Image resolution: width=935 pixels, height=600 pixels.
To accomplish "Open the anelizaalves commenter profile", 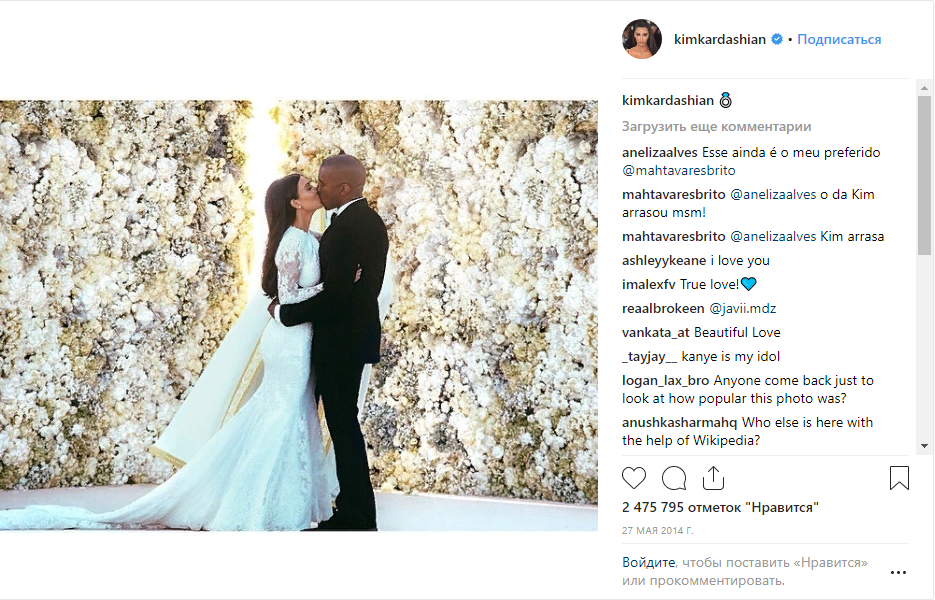I will tap(660, 153).
